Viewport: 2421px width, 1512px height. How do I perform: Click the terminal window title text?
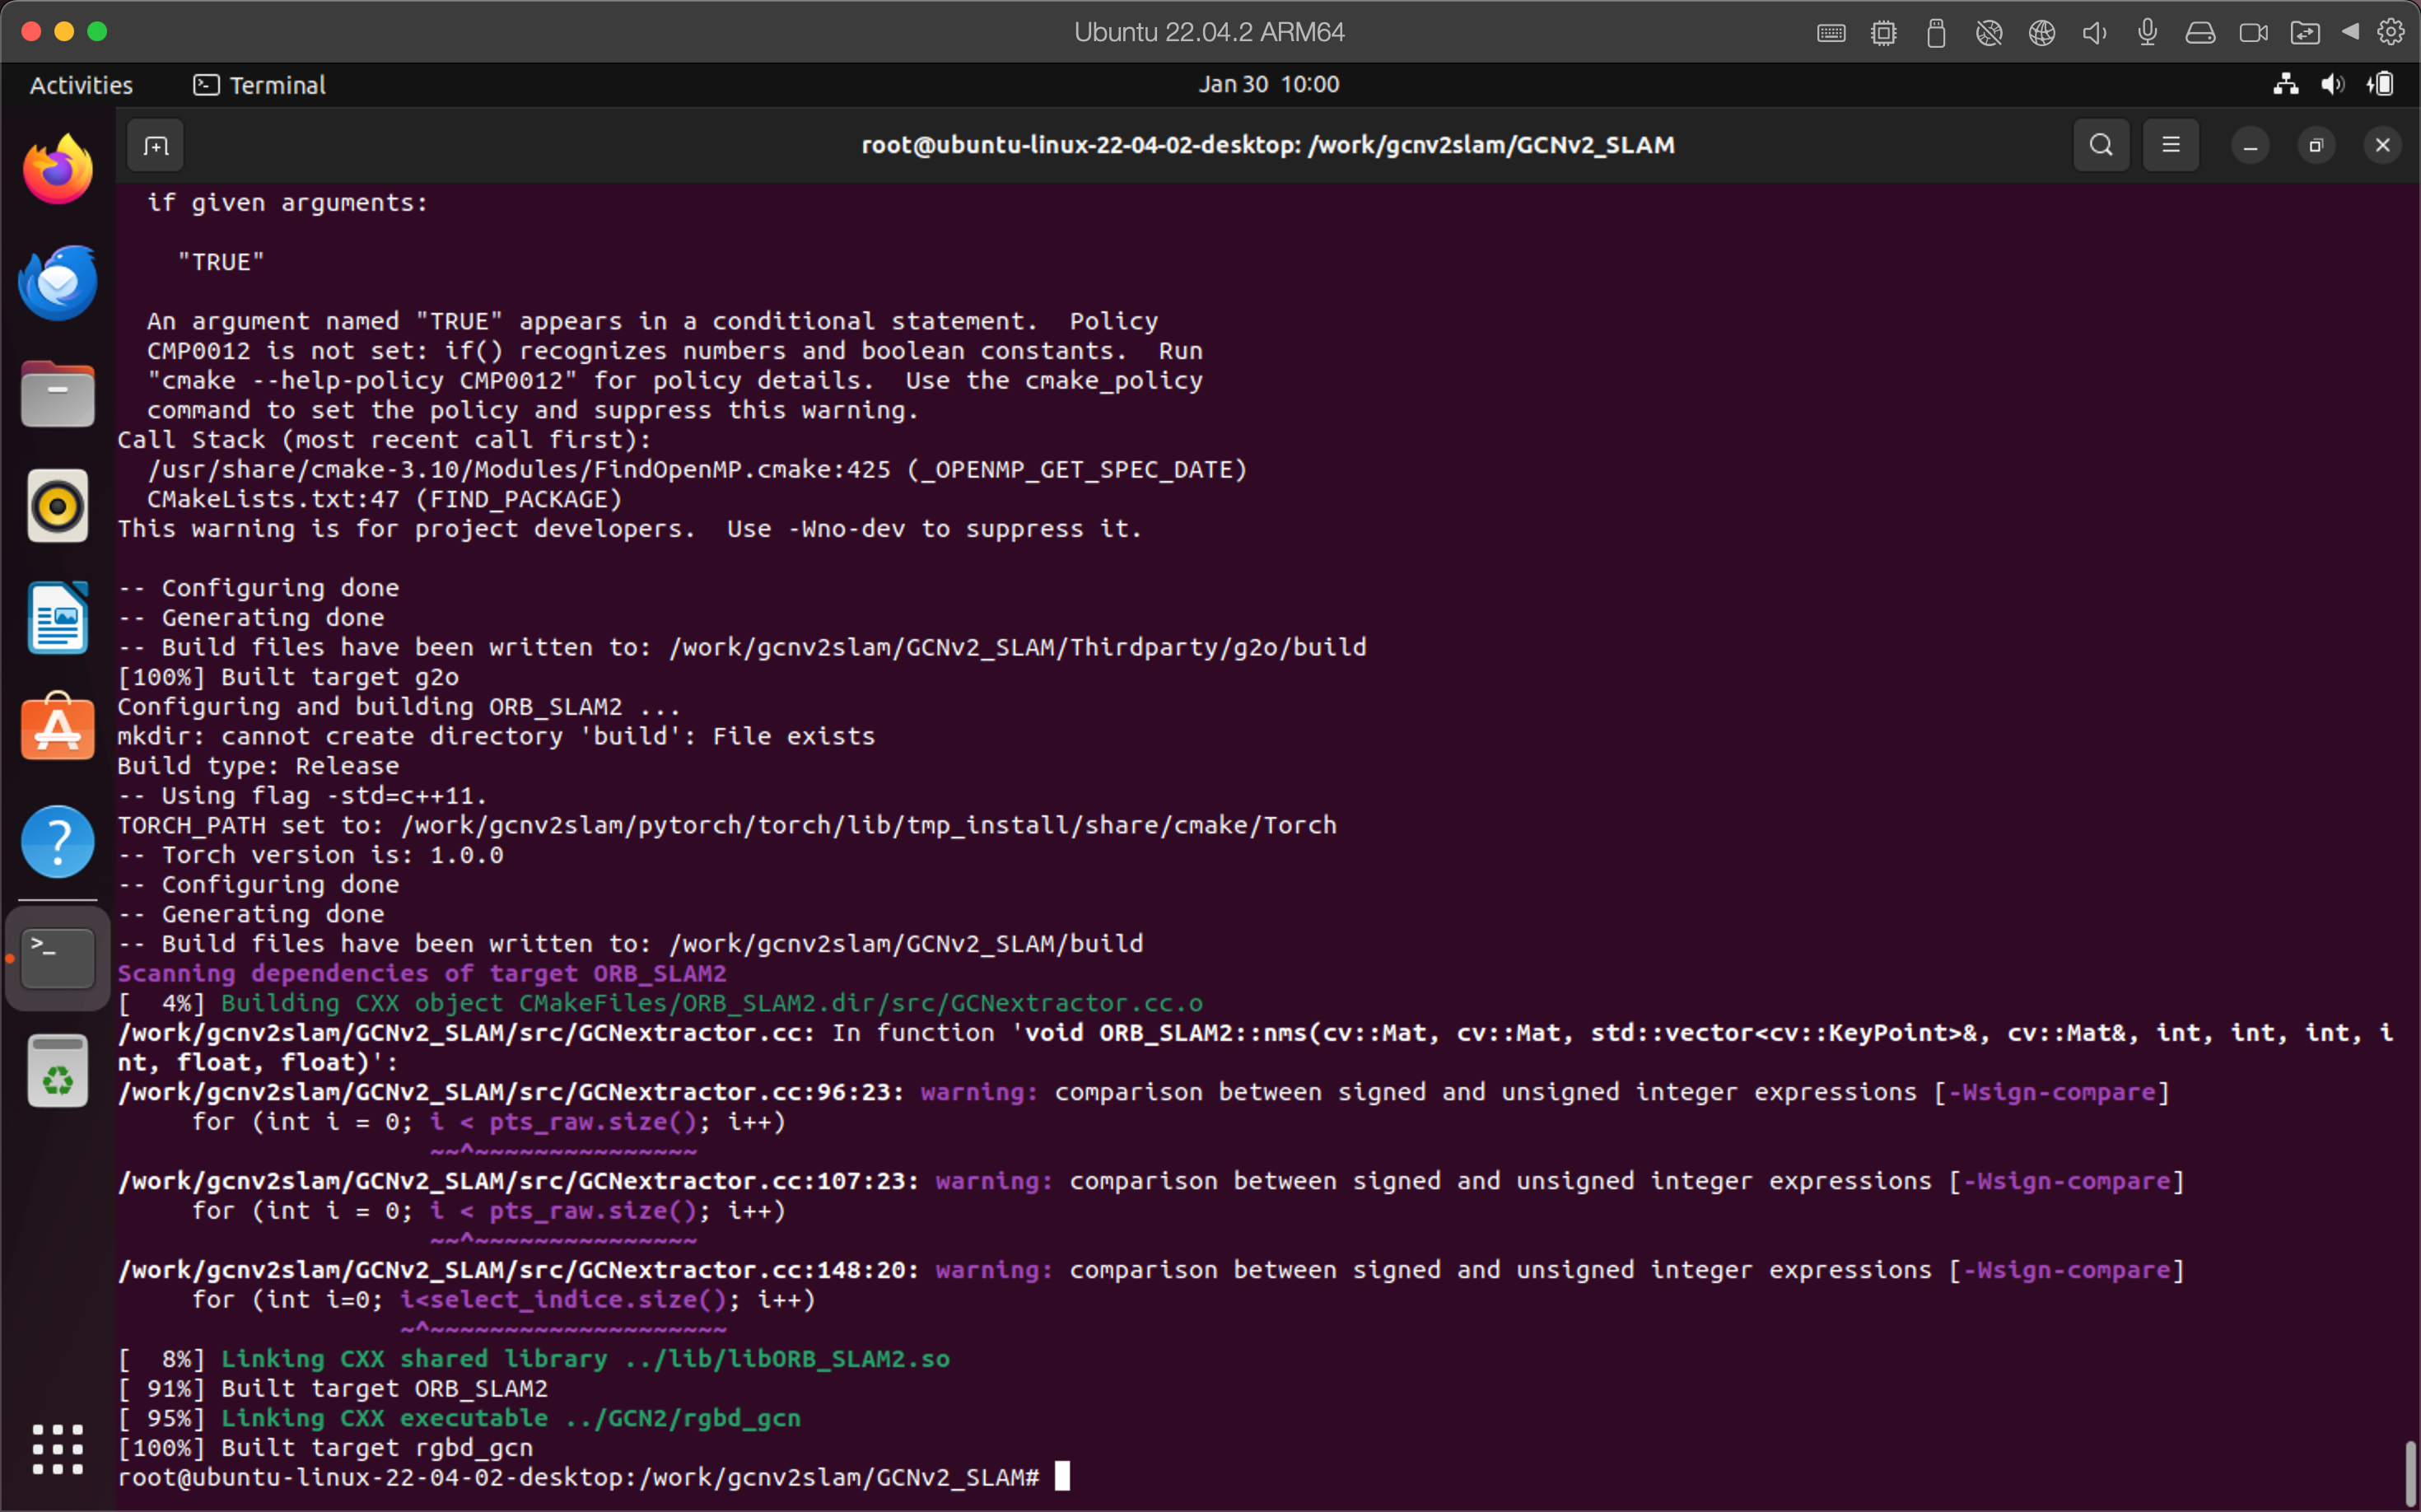click(1268, 145)
